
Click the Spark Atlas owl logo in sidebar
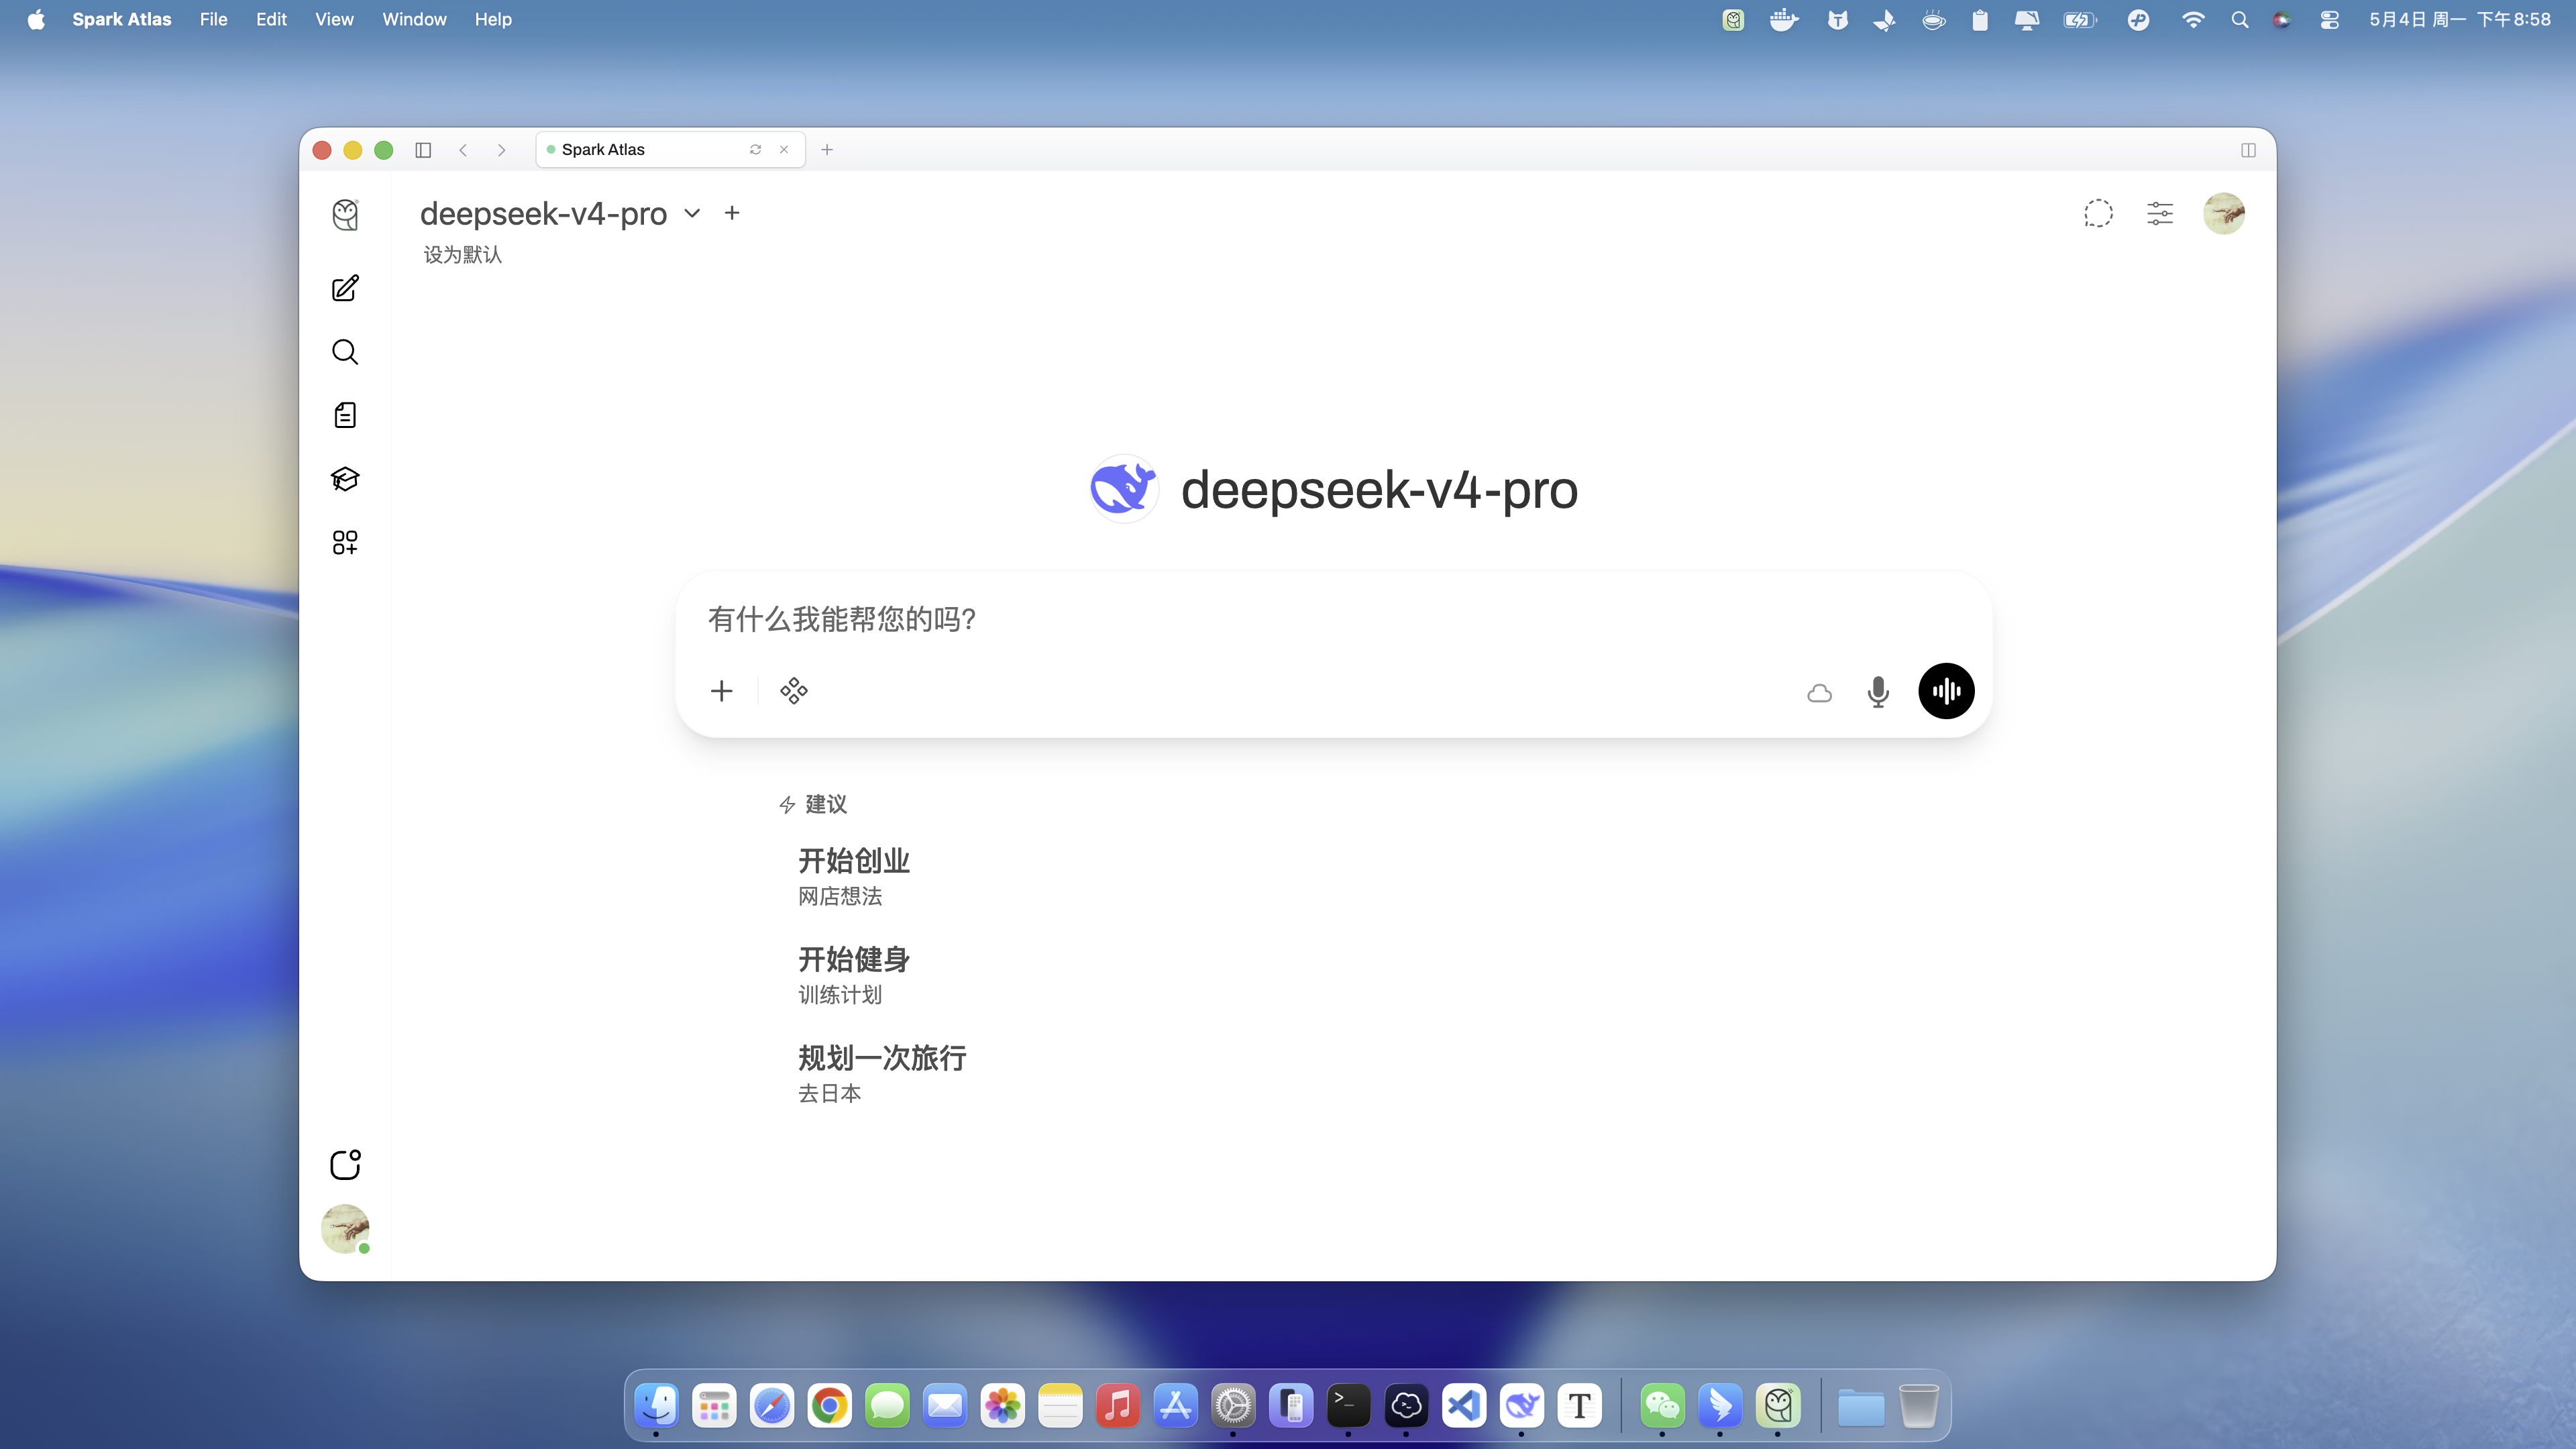click(345, 214)
